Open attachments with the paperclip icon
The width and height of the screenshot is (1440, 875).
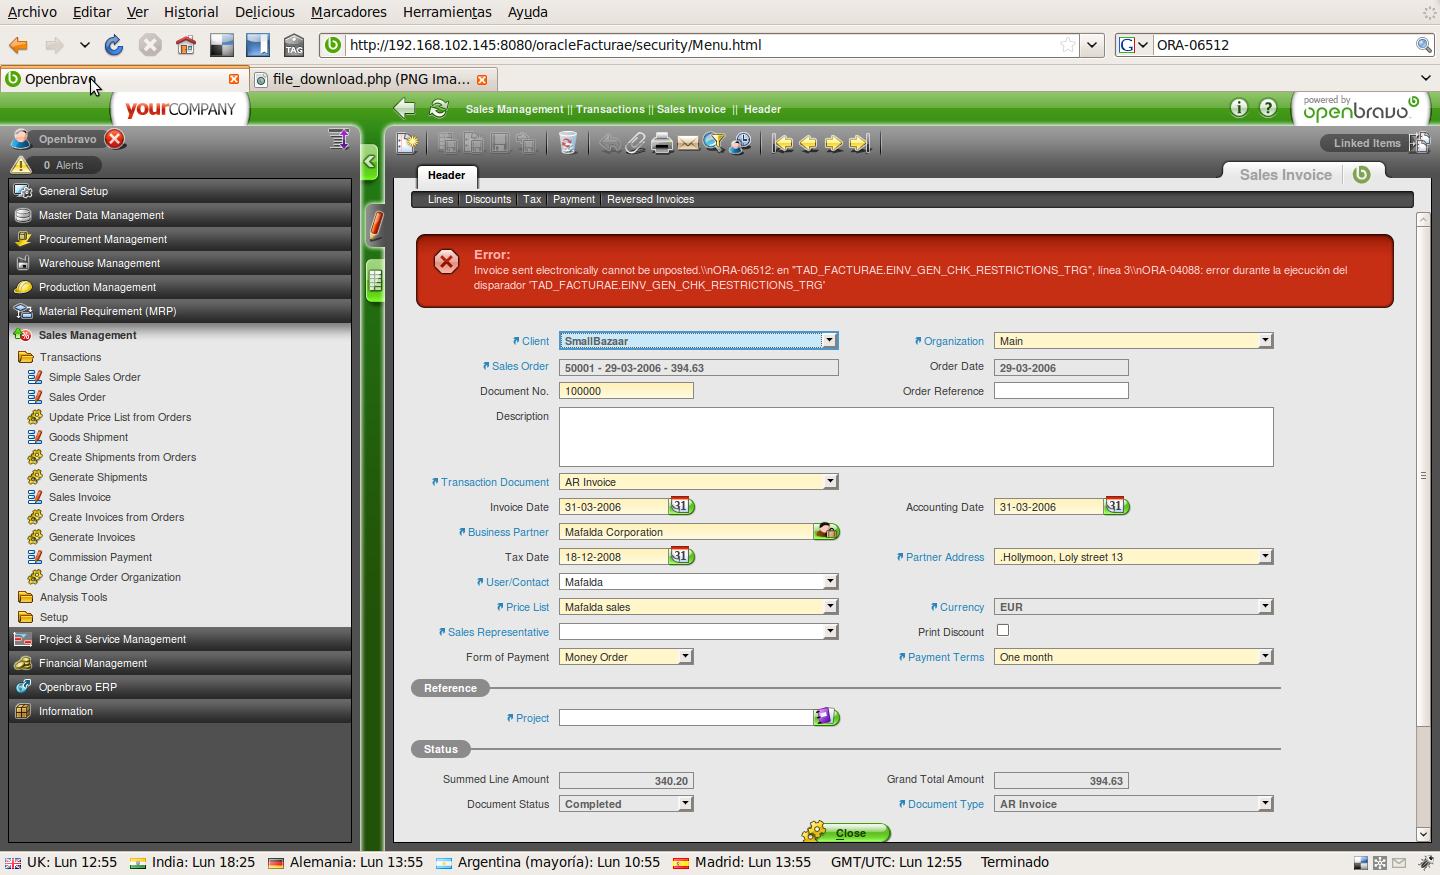click(636, 143)
